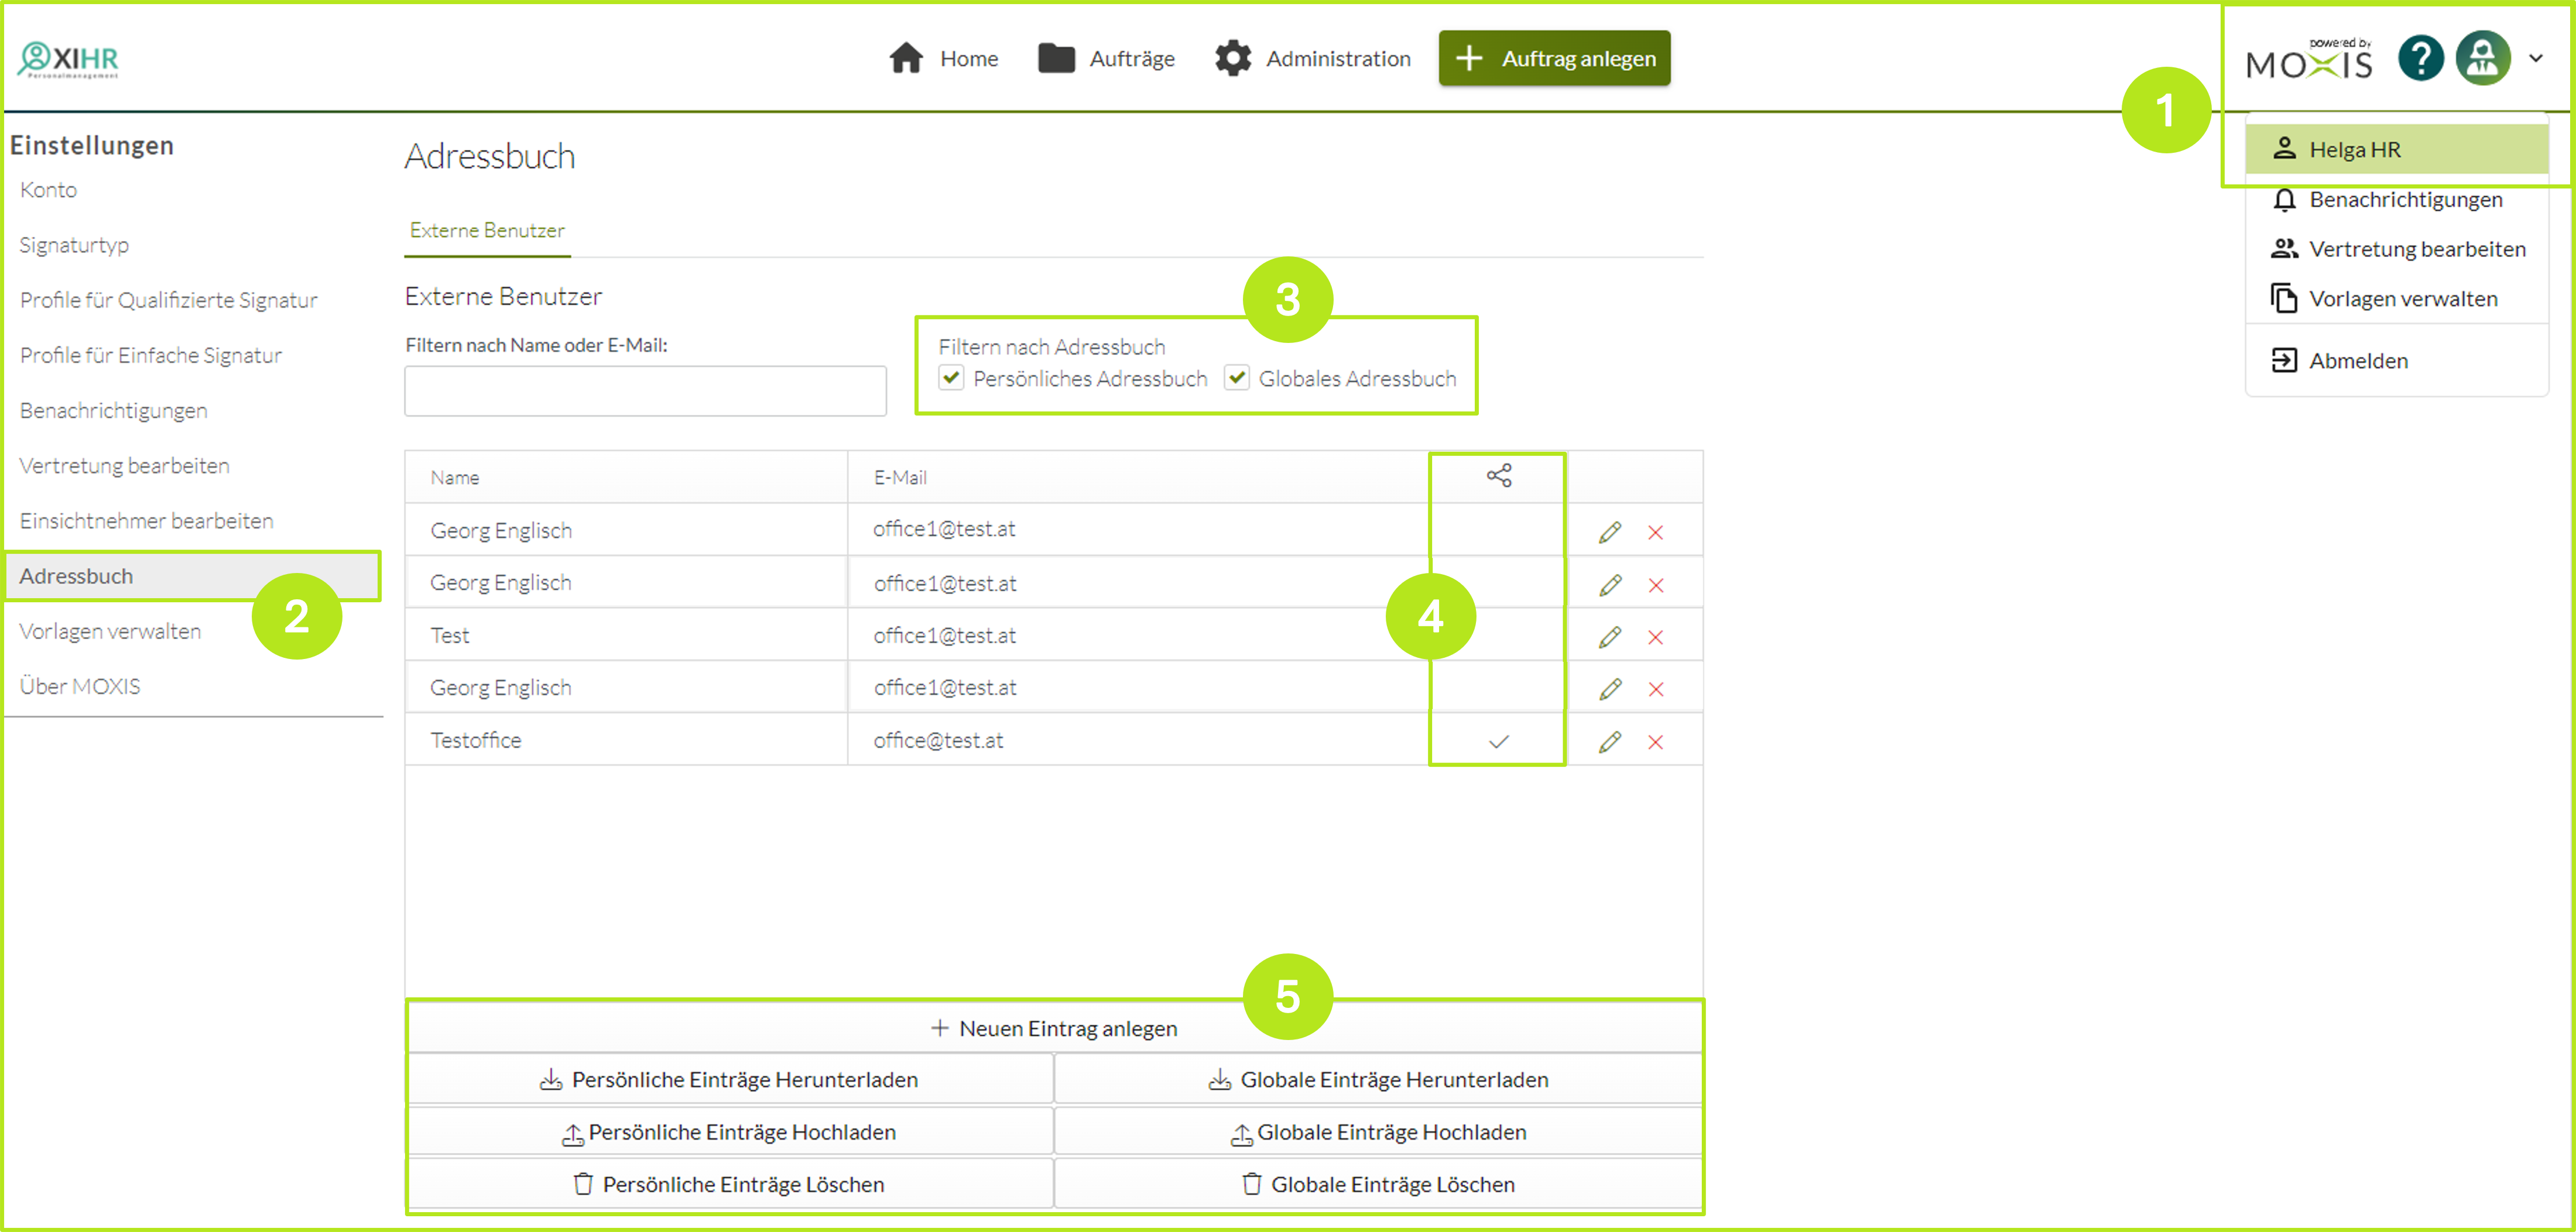Click red X for the Test entry

[x=1655, y=637]
